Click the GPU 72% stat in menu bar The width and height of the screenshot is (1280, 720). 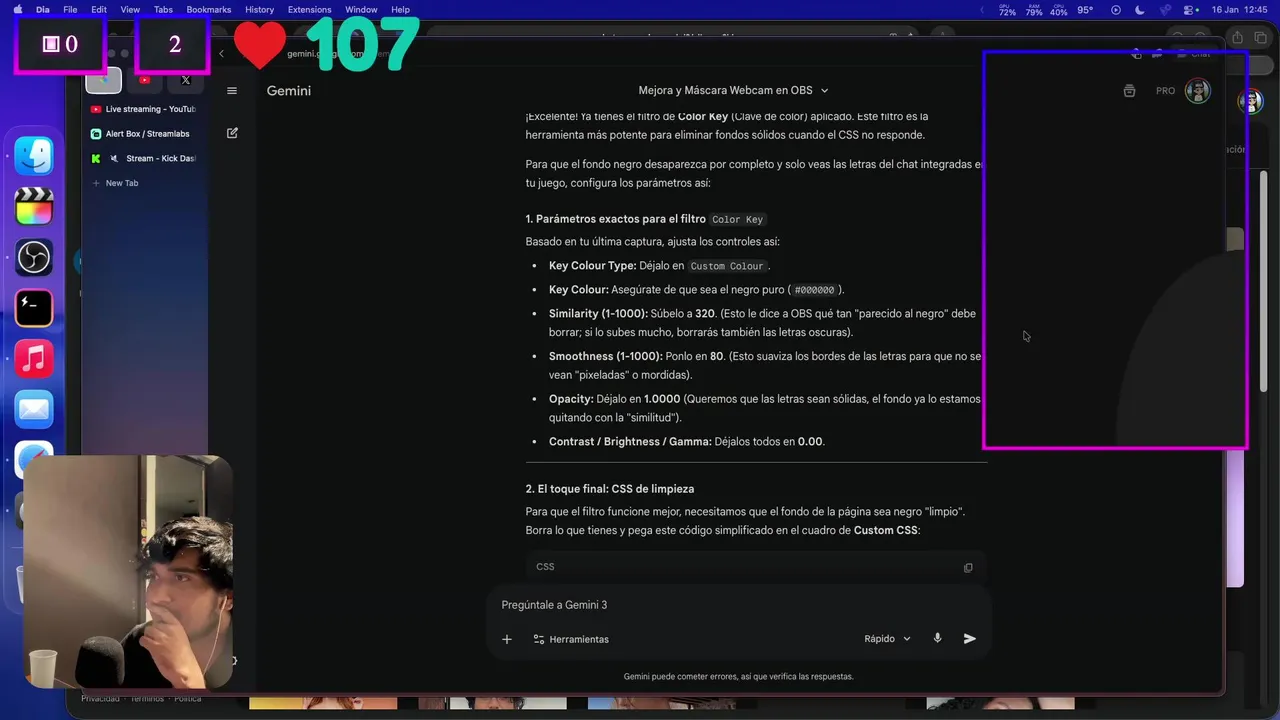pos(1007,10)
